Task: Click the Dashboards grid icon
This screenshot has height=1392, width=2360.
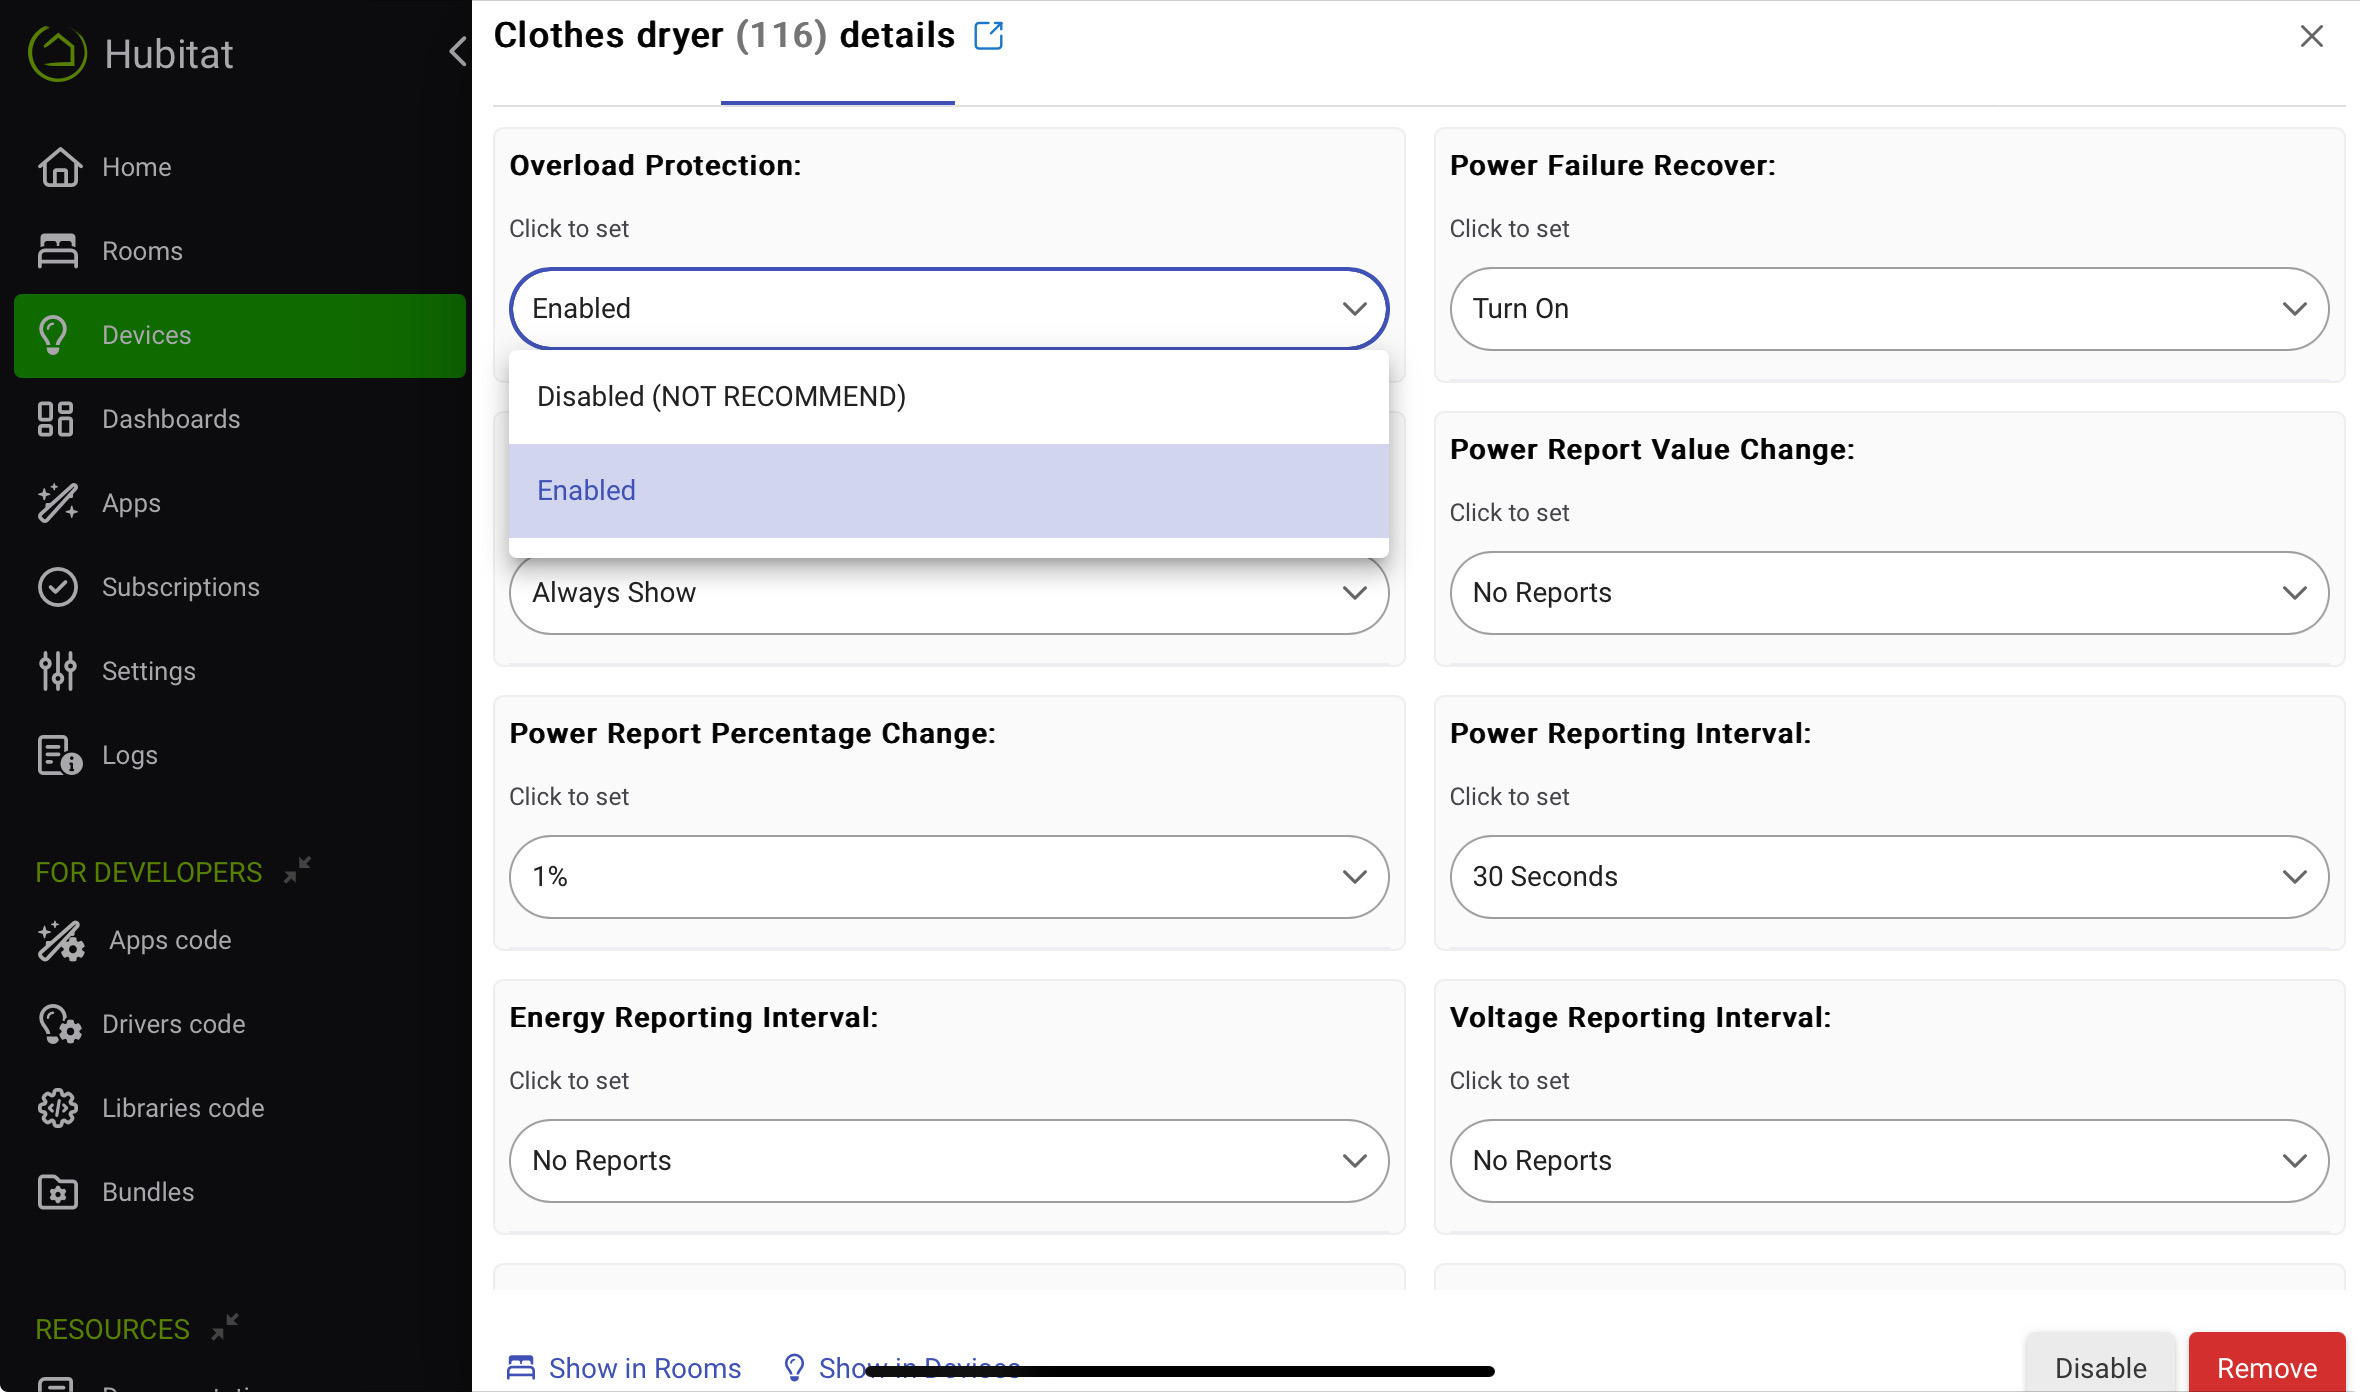Action: (x=55, y=419)
